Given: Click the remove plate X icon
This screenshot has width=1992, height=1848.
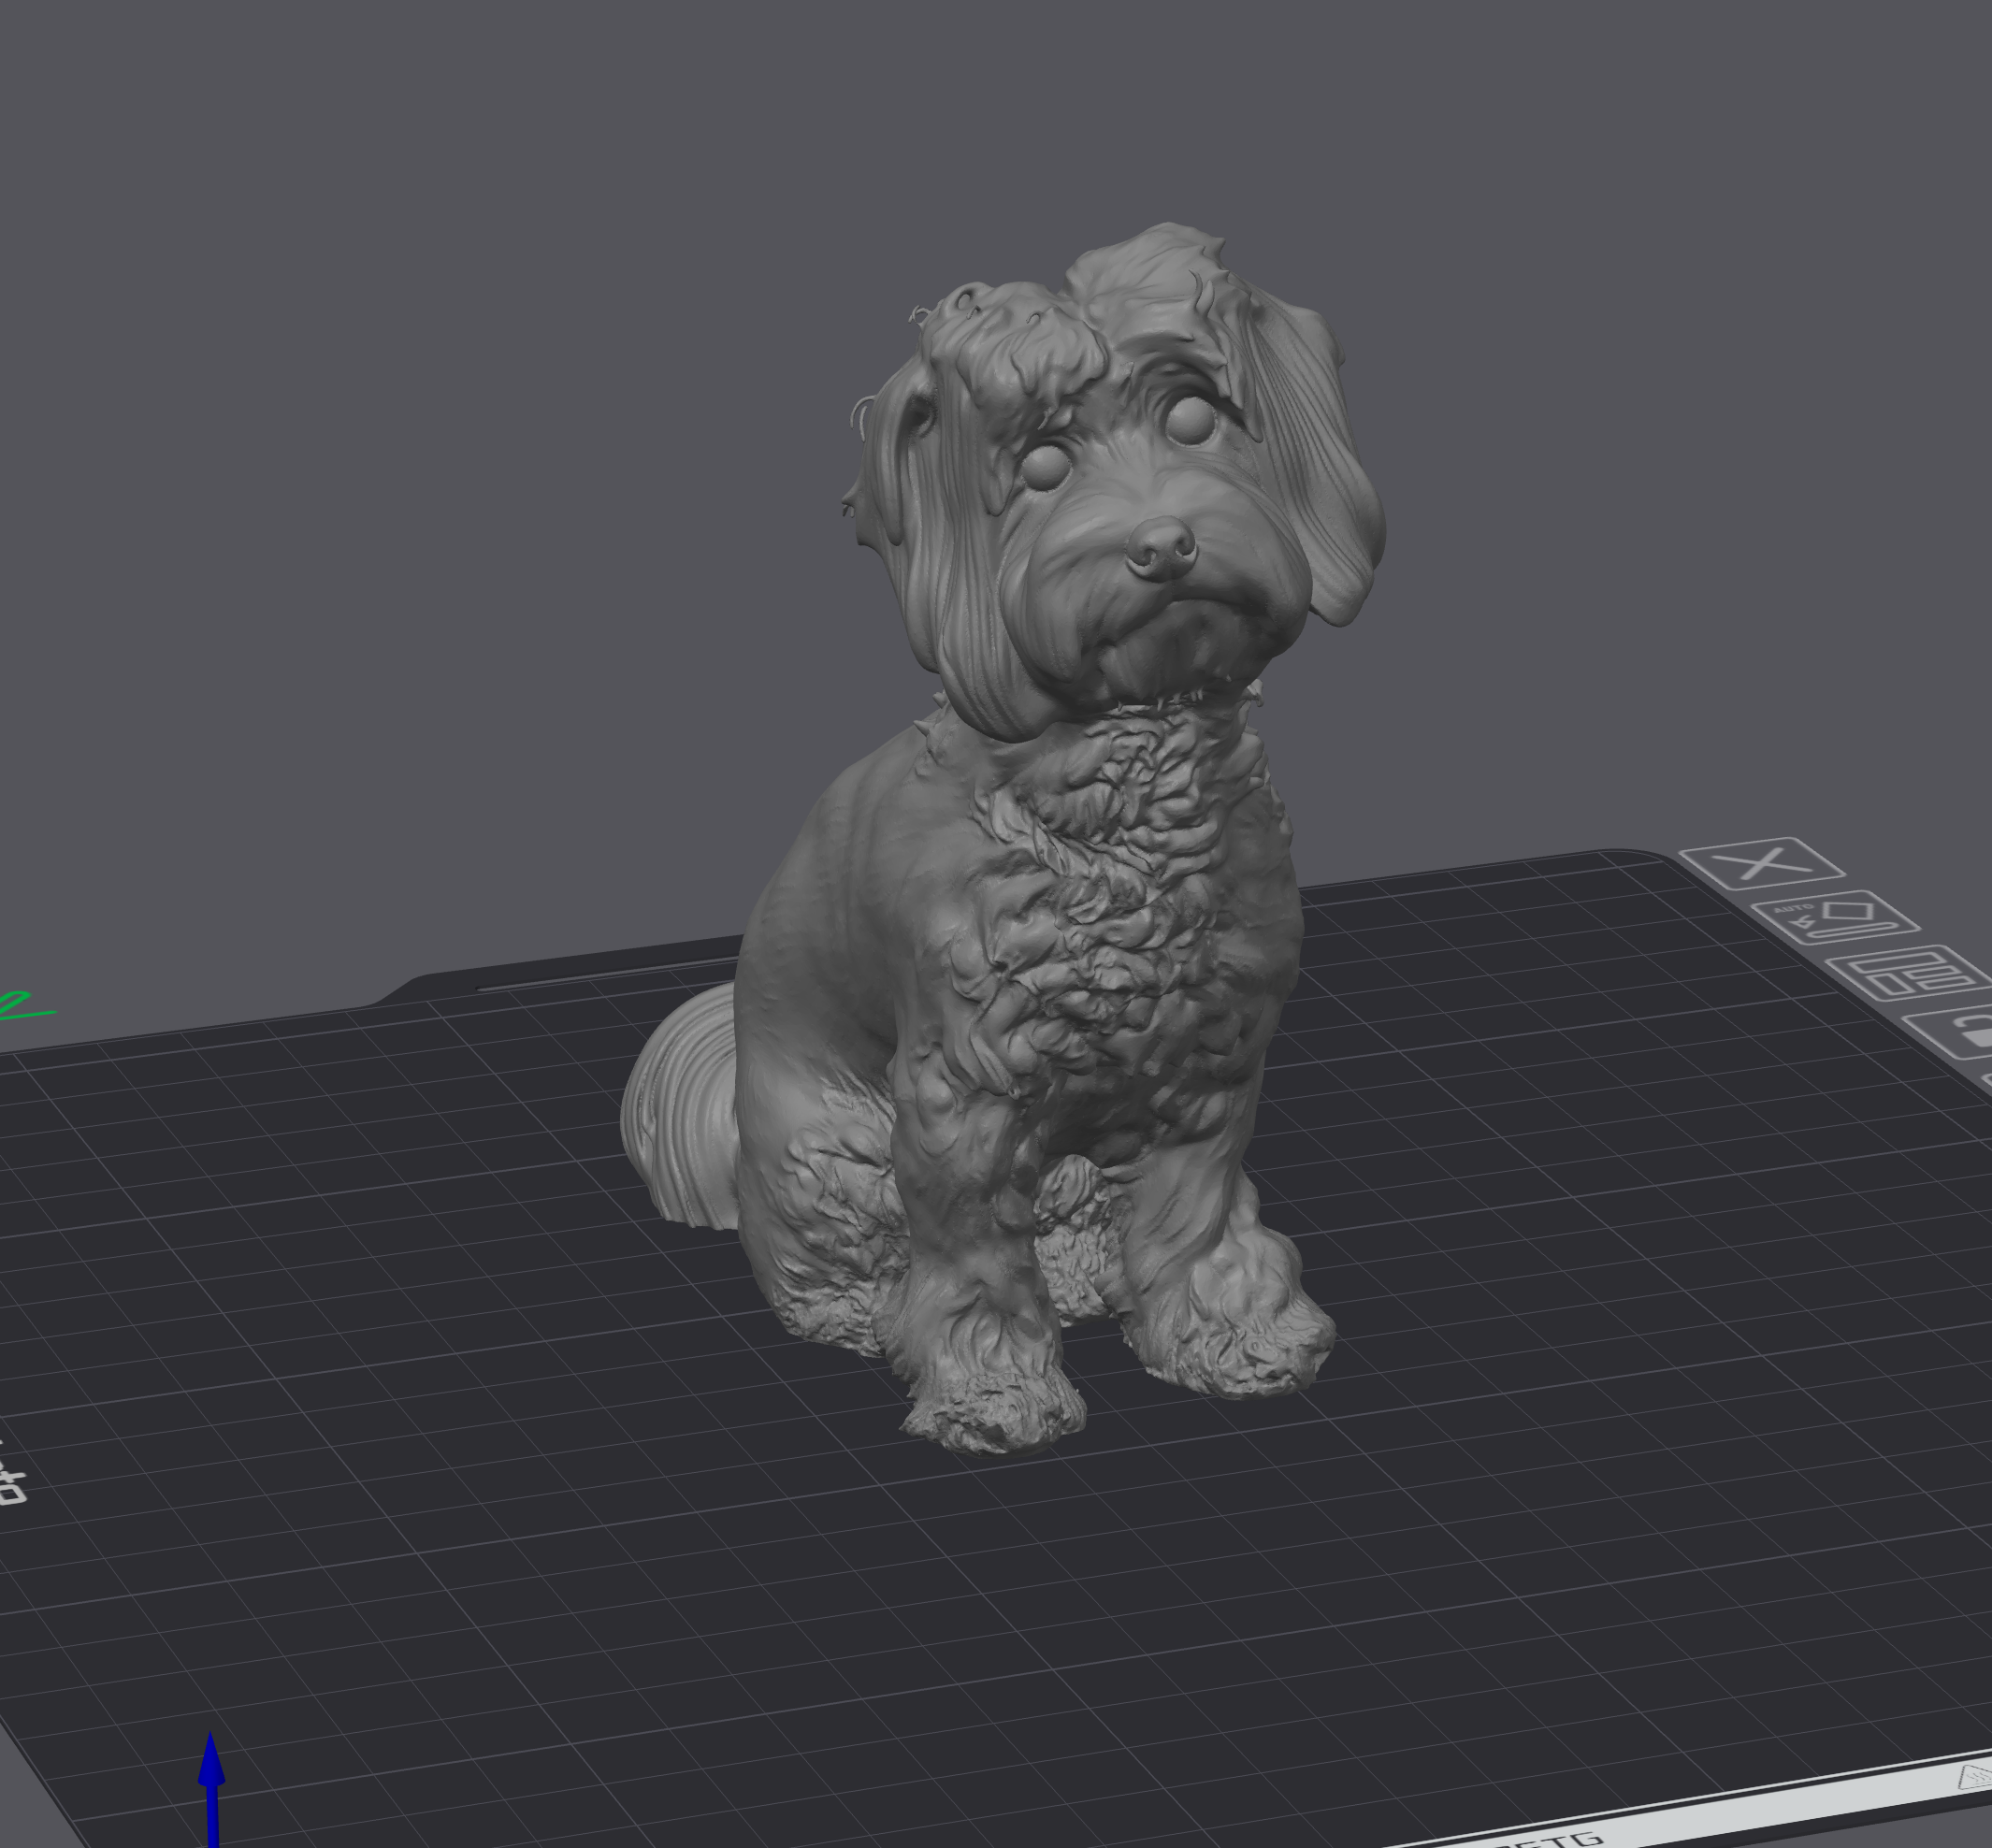Looking at the screenshot, I should (1761, 863).
